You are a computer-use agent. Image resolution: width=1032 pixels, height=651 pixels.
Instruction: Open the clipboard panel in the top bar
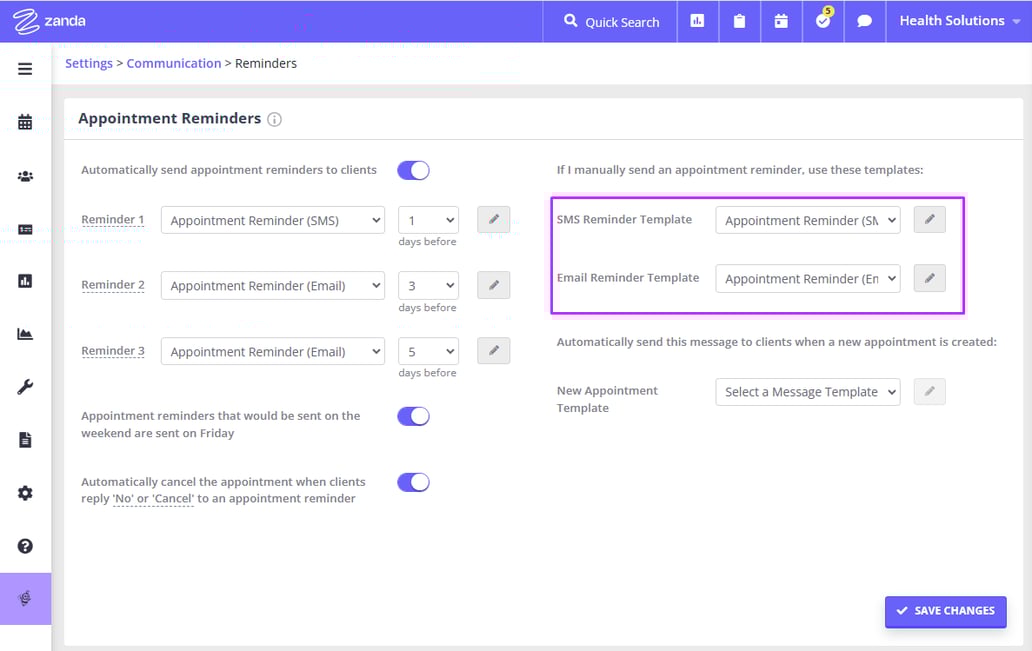(x=739, y=21)
